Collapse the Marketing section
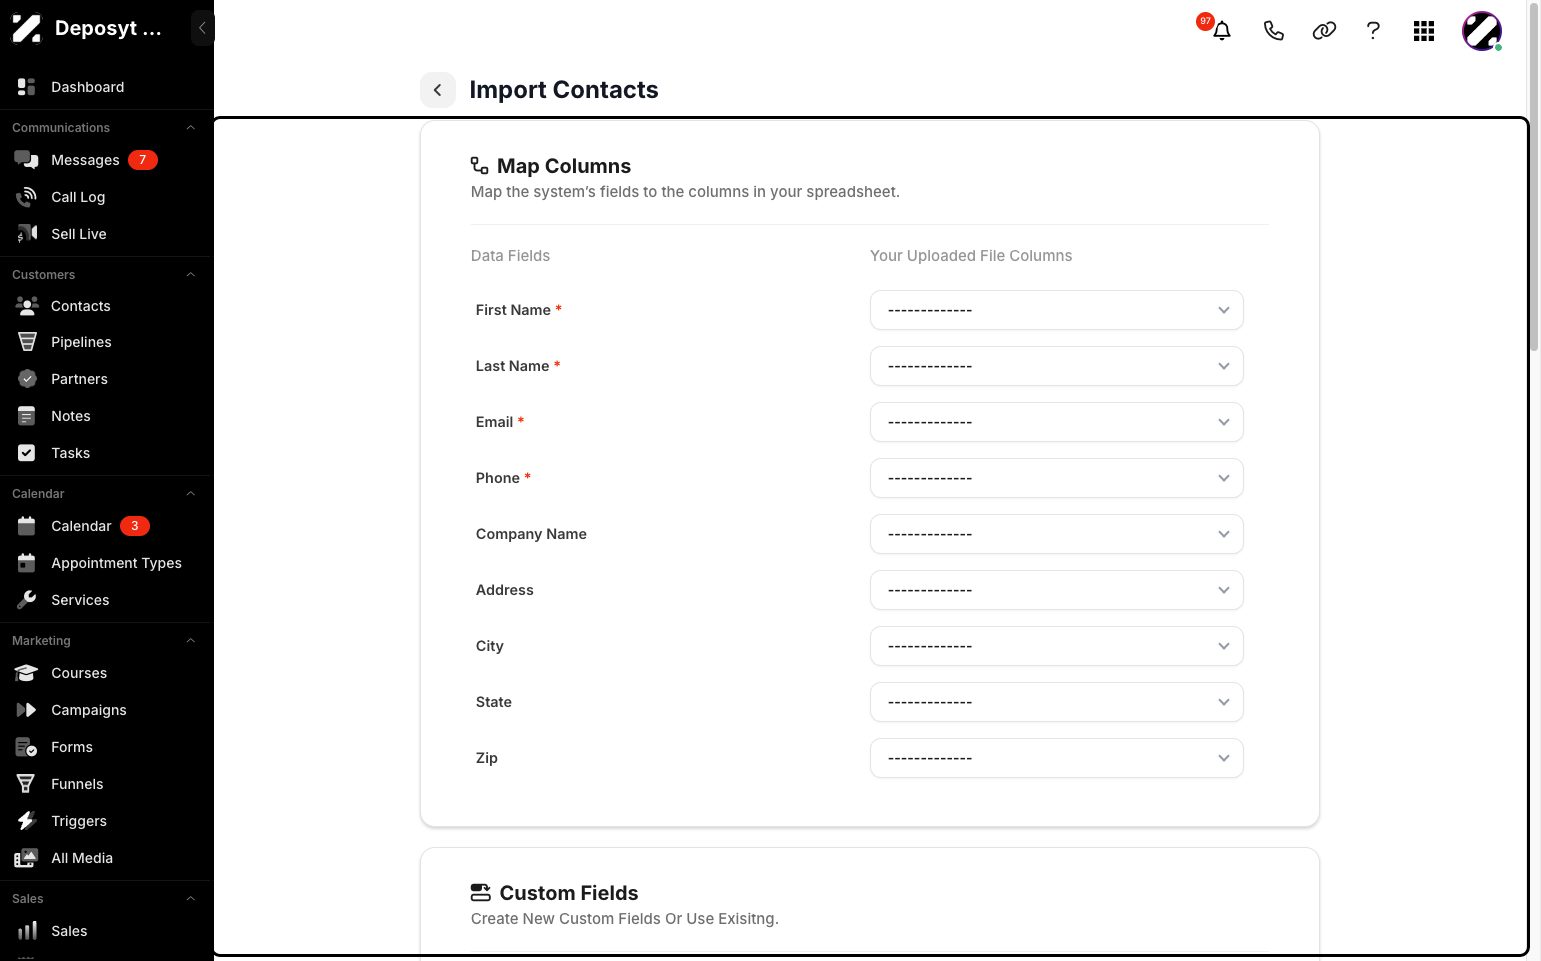 pos(190,641)
